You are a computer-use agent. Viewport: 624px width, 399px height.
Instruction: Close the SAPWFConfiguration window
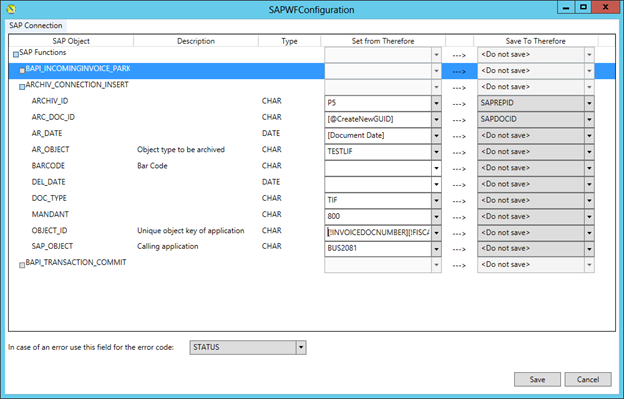pyautogui.click(x=605, y=7)
